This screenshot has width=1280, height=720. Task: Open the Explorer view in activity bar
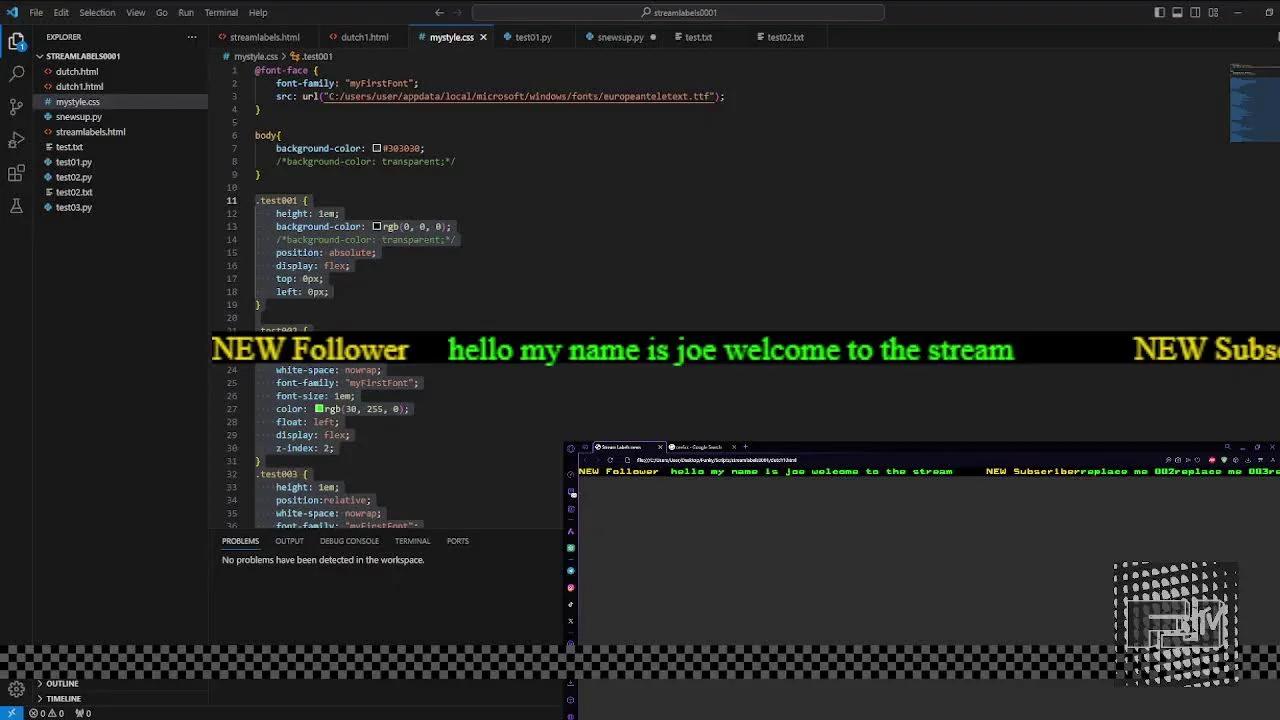[x=16, y=42]
